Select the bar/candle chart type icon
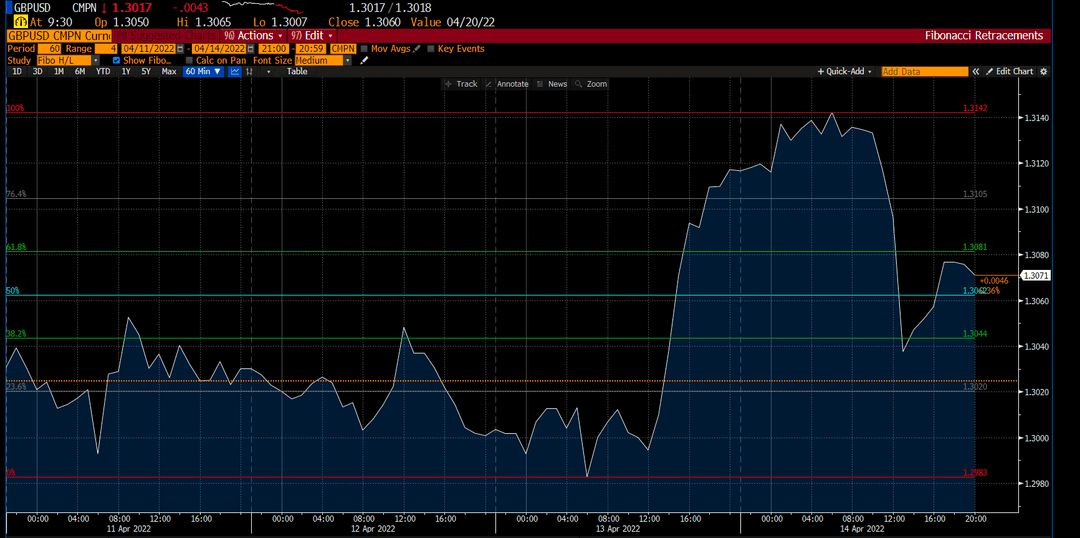The width and height of the screenshot is (1080, 538). coord(248,72)
